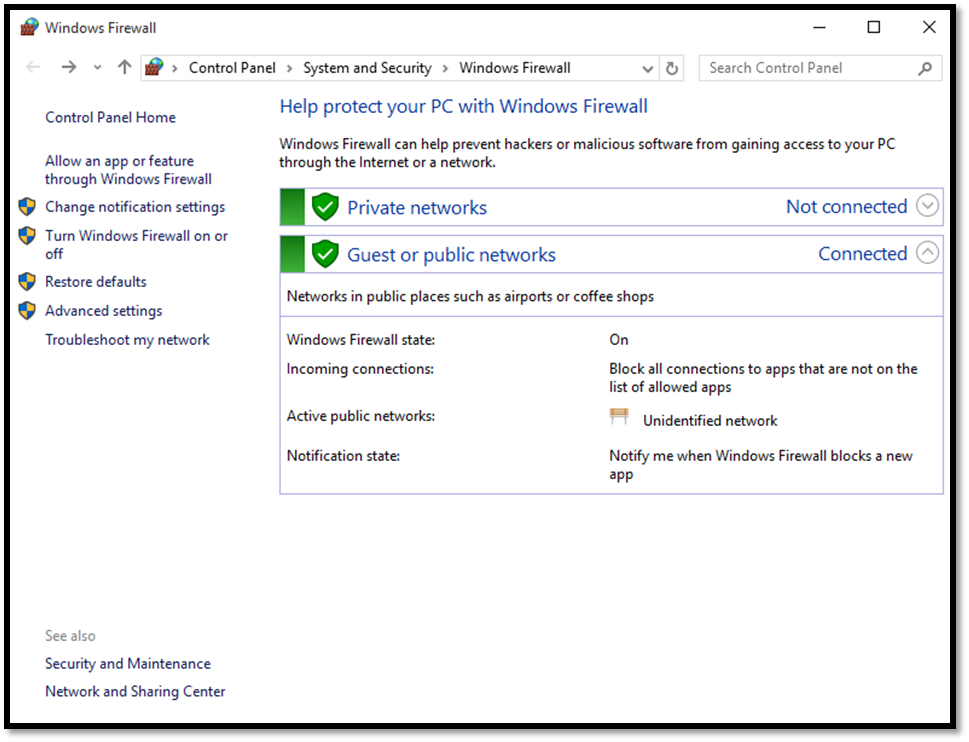The image size is (969, 742).
Task: Close the Windows Firewall window
Action: (929, 27)
